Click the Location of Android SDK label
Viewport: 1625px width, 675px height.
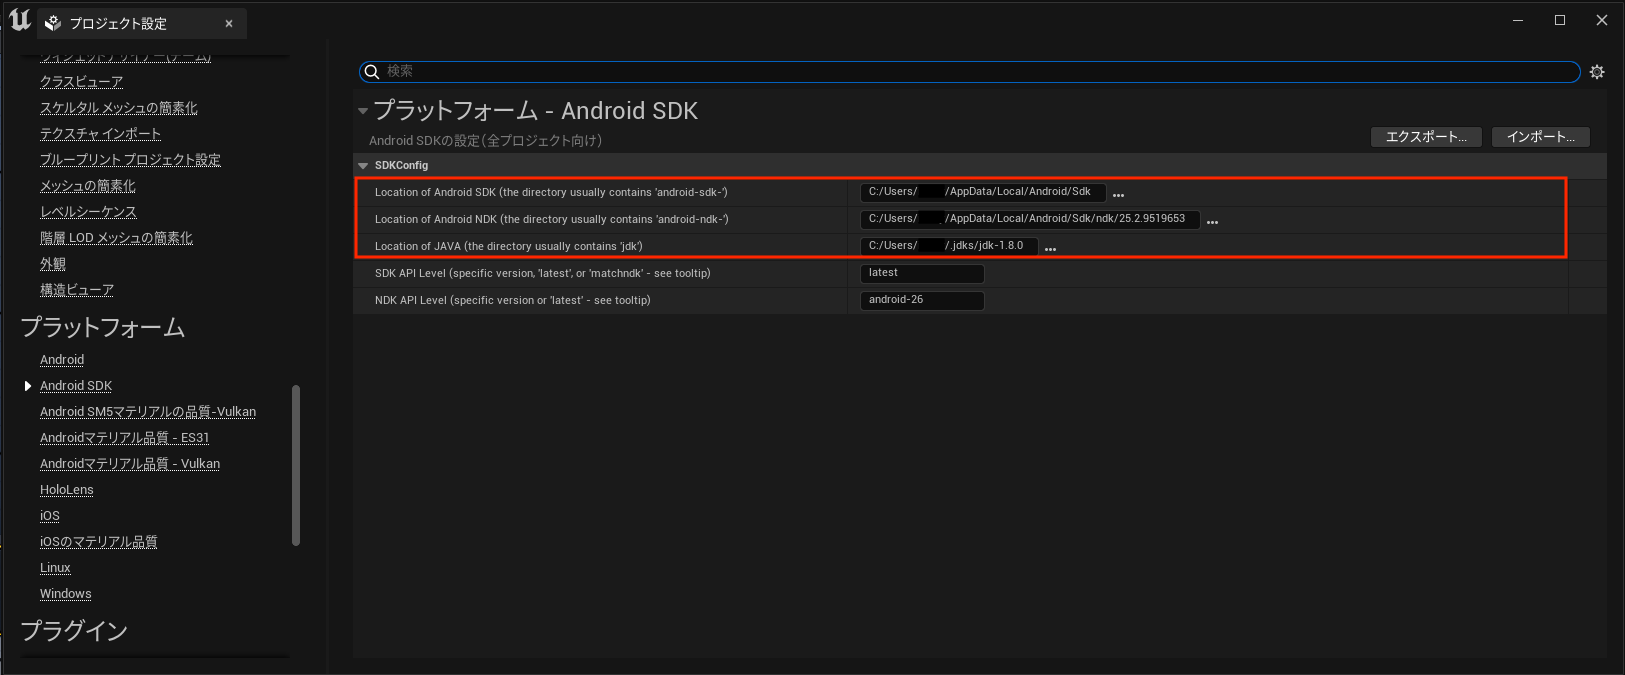tap(551, 192)
